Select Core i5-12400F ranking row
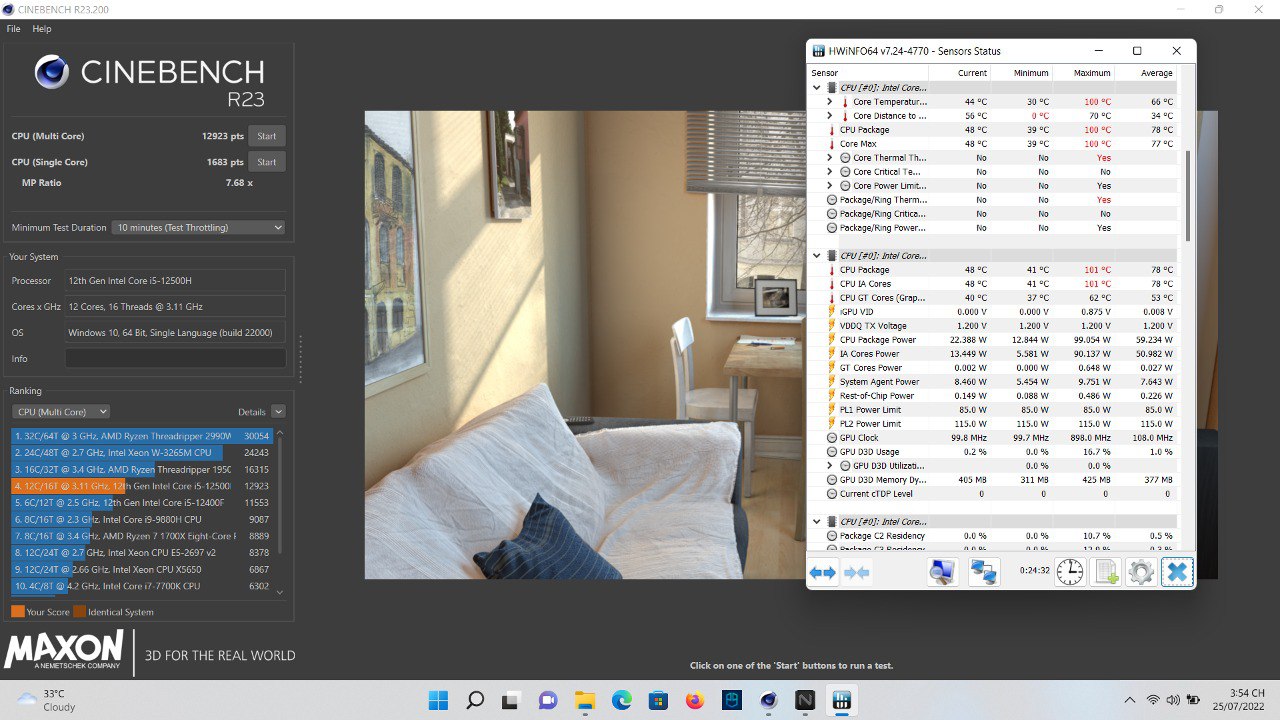The width and height of the screenshot is (1280, 720). (x=142, y=503)
